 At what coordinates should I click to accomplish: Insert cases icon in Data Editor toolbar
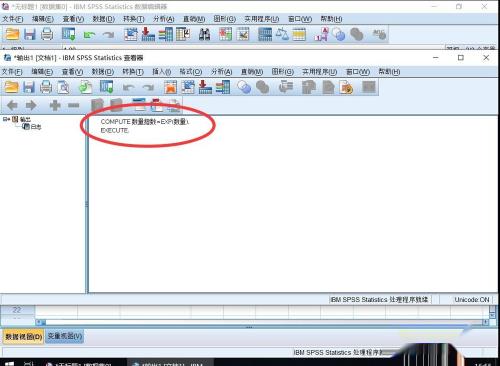point(225,34)
